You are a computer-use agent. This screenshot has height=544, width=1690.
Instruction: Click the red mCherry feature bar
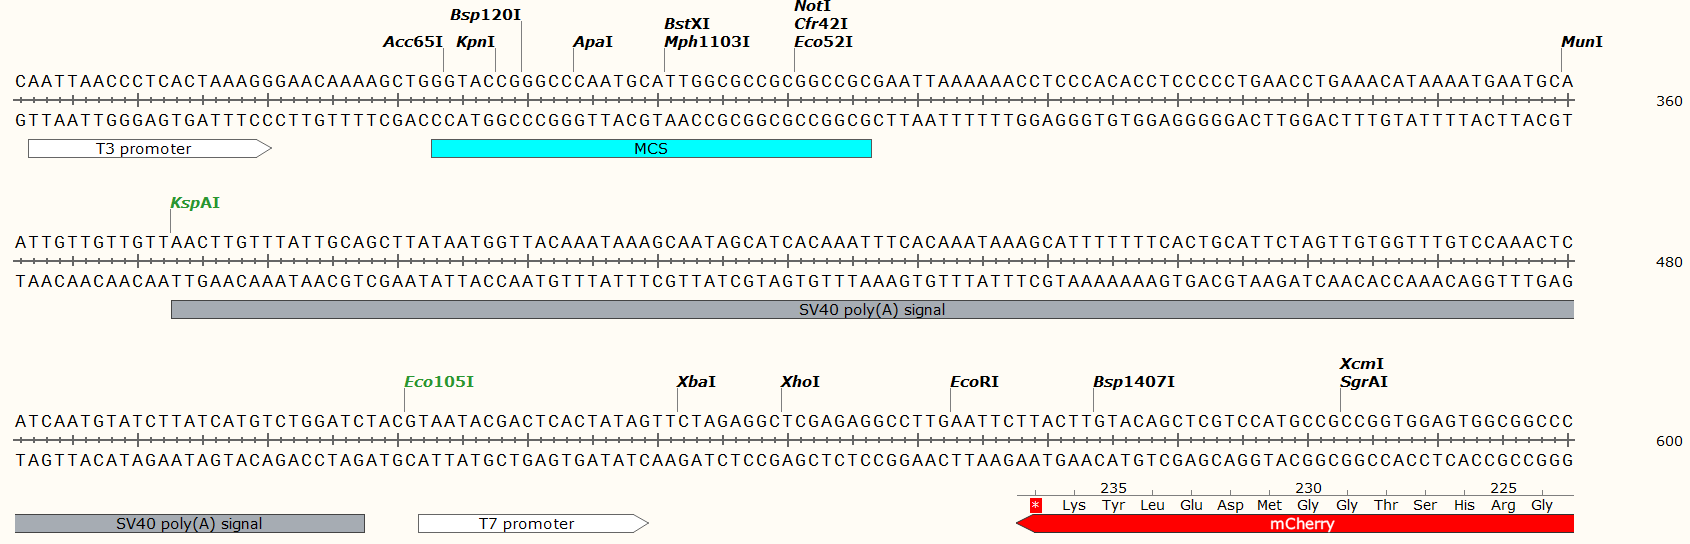(x=1300, y=524)
